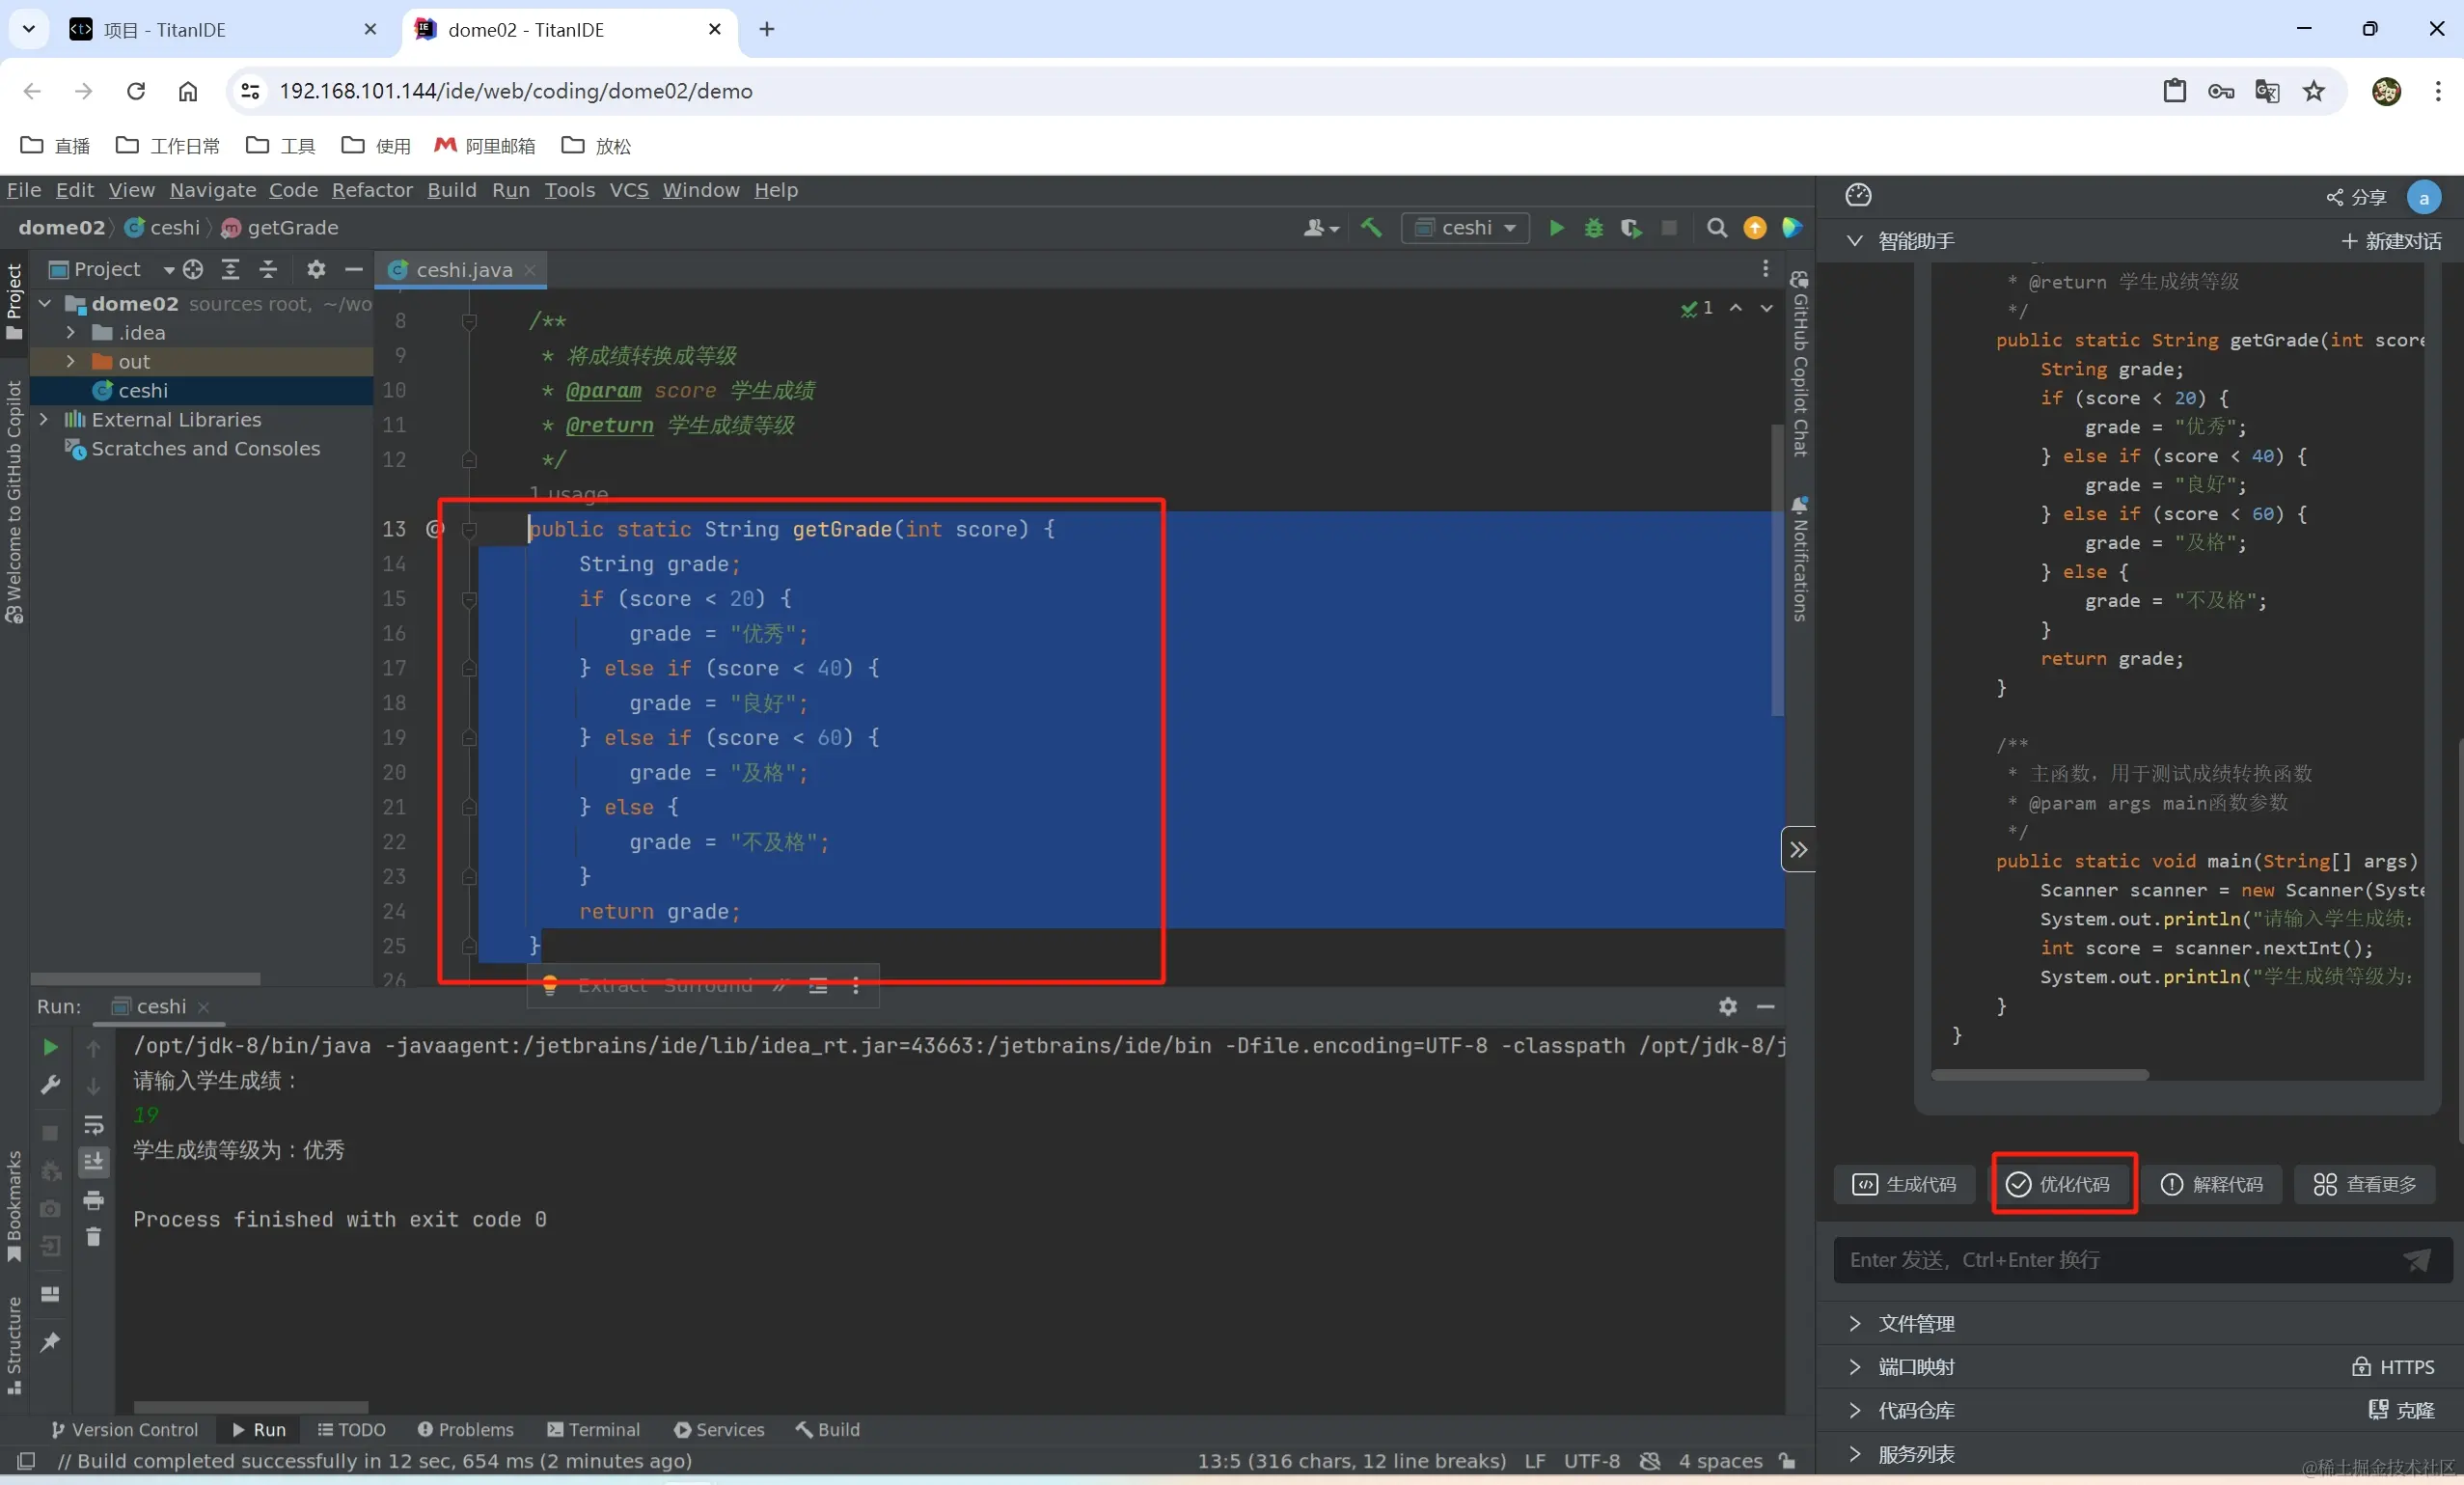Click the Run panel trash clear icon
The width and height of the screenshot is (2464, 1485).
coord(94,1238)
